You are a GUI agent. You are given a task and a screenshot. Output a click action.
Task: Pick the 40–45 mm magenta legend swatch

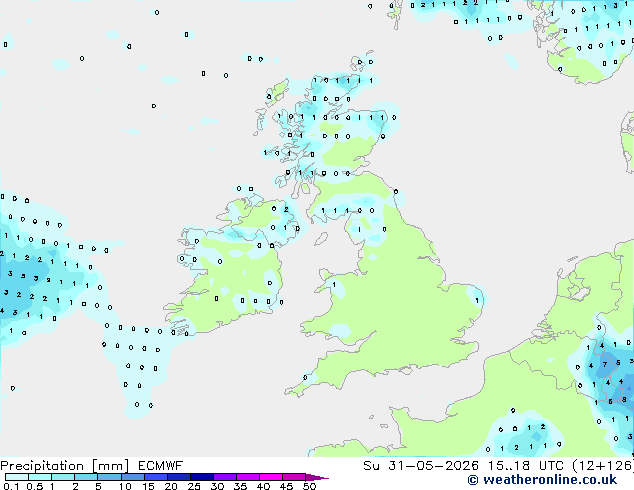click(x=271, y=477)
